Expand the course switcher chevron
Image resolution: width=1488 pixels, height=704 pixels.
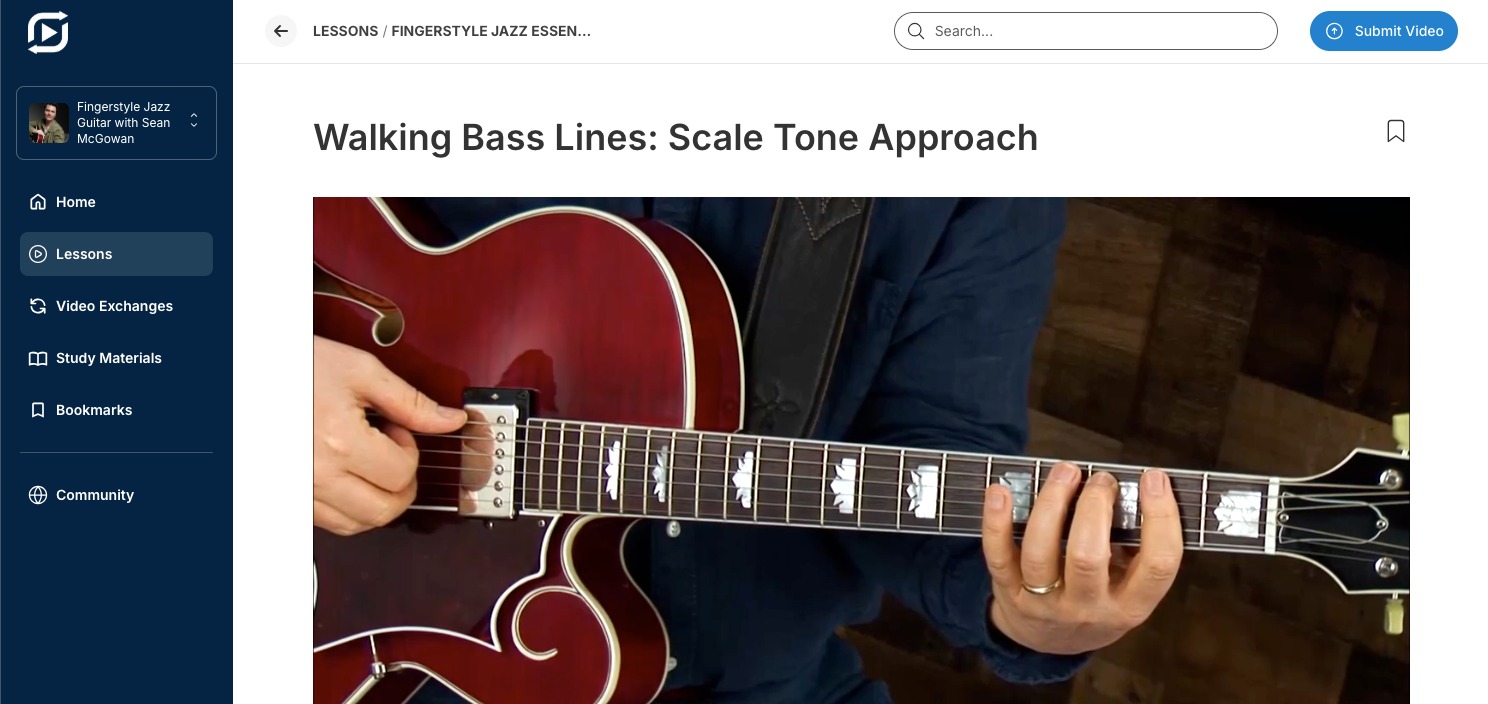pos(194,121)
